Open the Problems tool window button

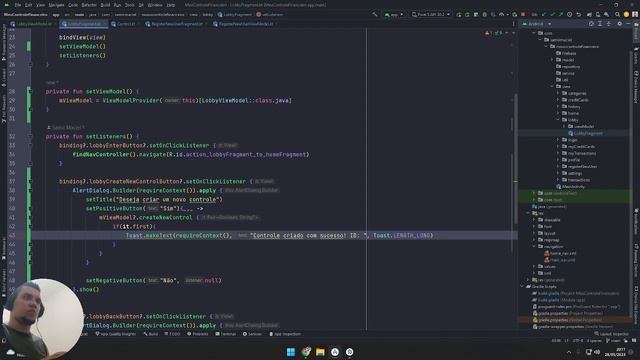(198, 334)
